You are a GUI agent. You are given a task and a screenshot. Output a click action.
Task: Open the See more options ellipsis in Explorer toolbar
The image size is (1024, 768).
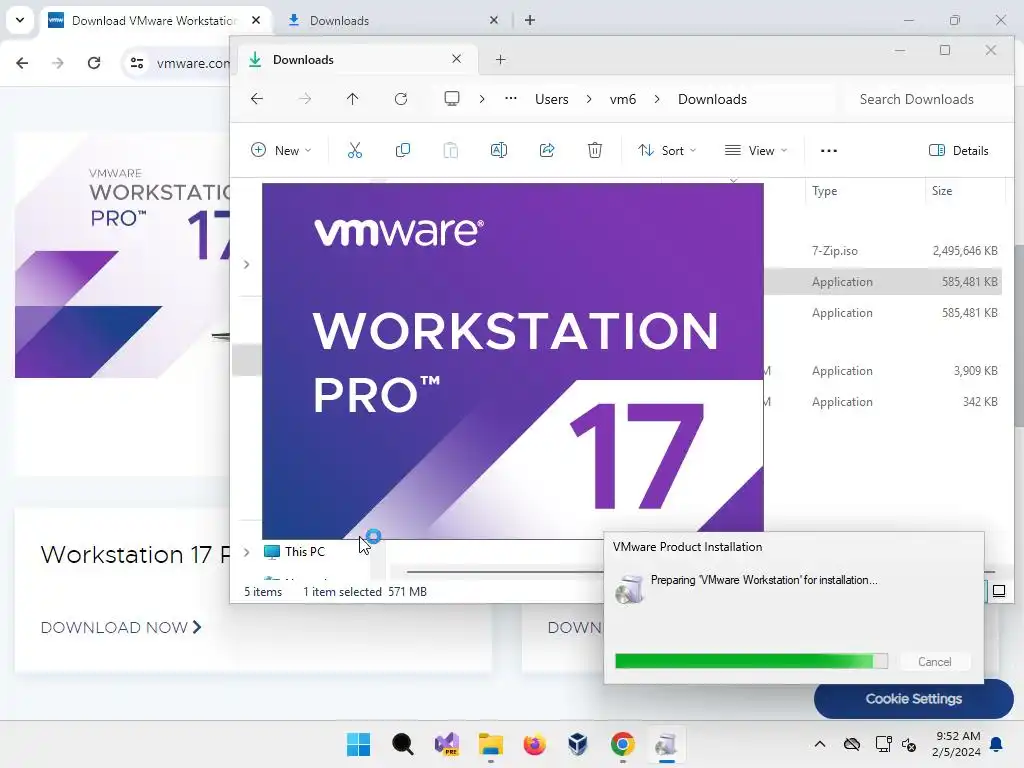point(829,151)
